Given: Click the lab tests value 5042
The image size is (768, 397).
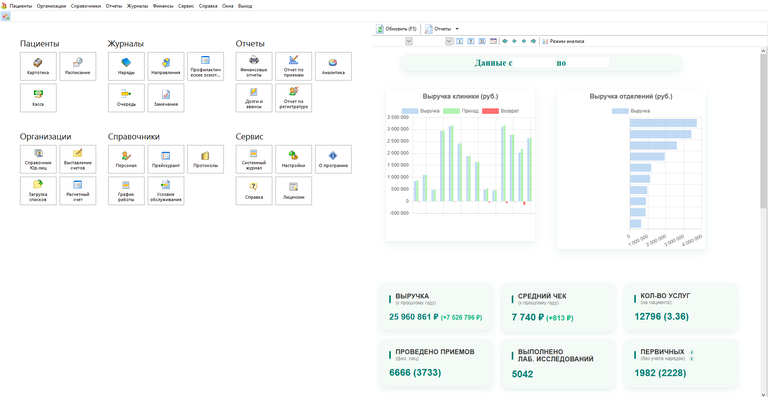Looking at the screenshot, I should coord(523,374).
